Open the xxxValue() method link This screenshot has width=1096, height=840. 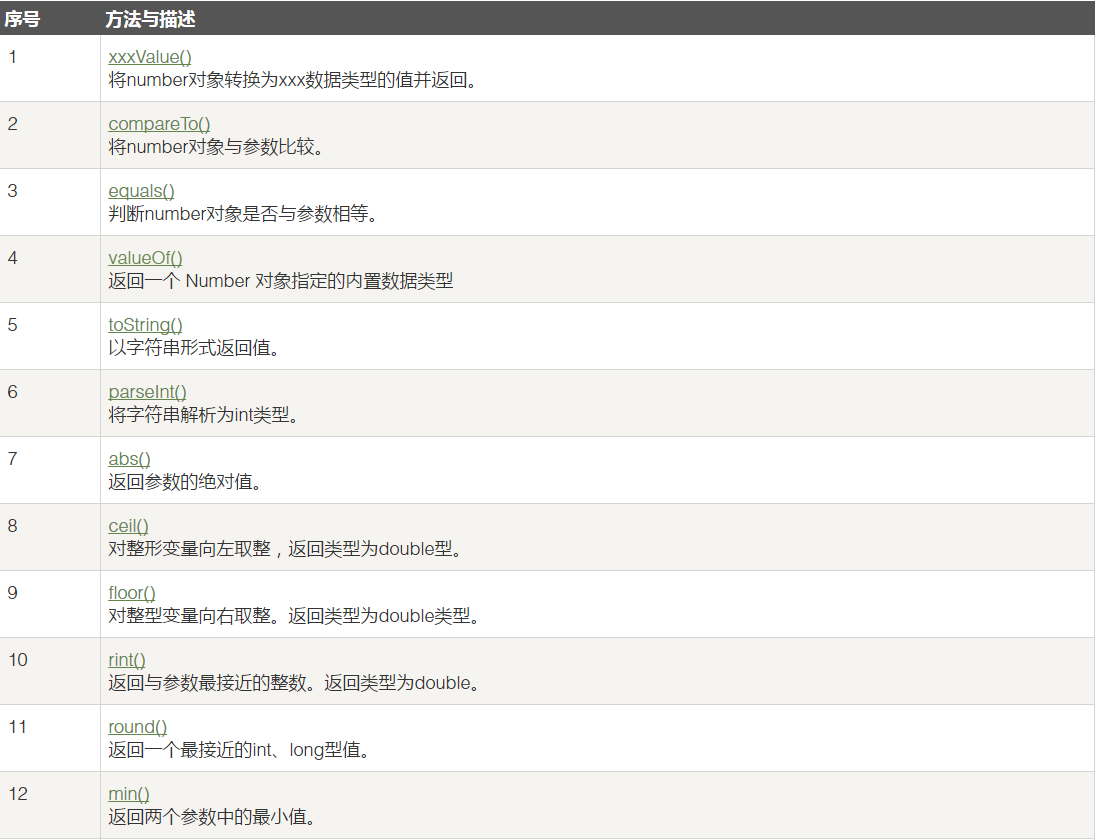coord(149,57)
